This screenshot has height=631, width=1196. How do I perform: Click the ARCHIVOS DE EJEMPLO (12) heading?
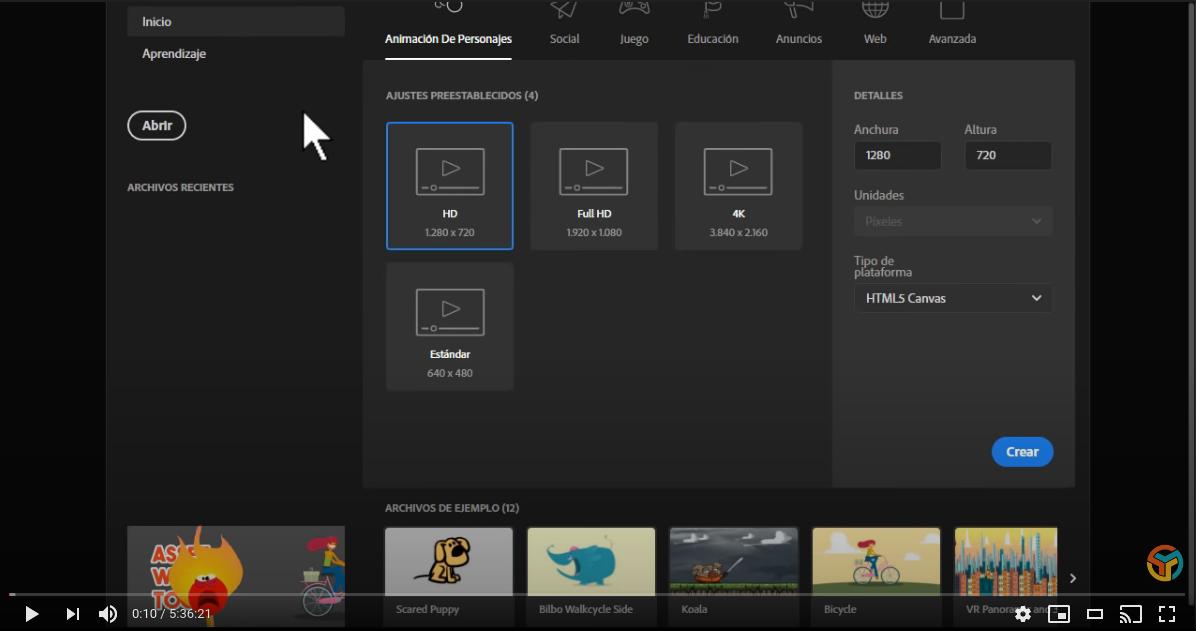[x=452, y=508]
